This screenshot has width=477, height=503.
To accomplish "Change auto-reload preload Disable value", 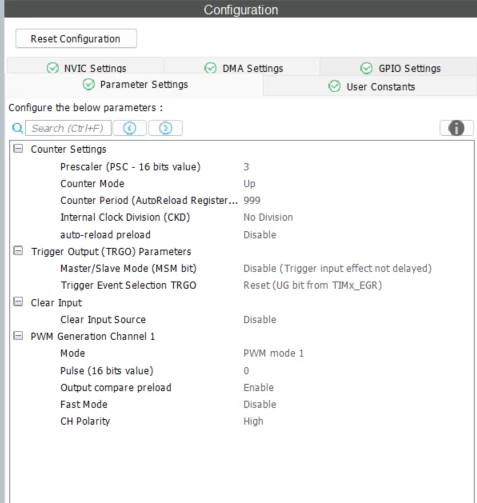I will [x=260, y=235].
